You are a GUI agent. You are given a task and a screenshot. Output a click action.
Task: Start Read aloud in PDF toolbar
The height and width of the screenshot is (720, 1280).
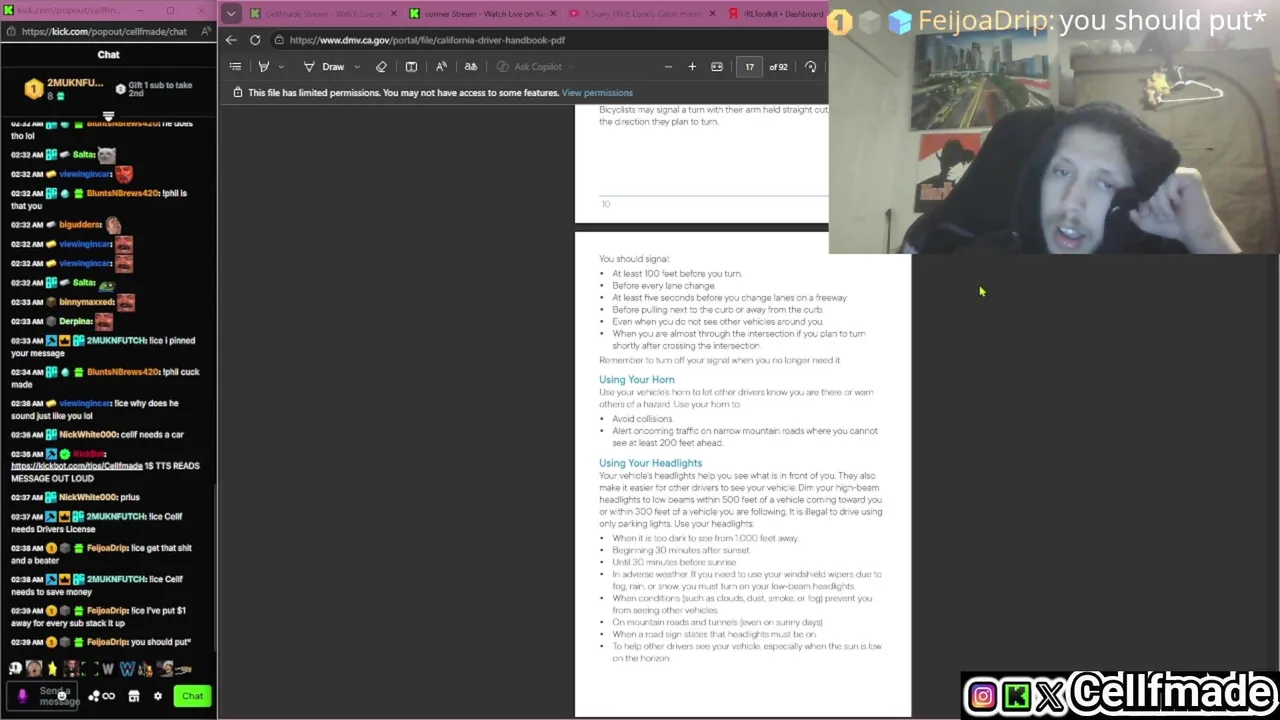click(441, 67)
